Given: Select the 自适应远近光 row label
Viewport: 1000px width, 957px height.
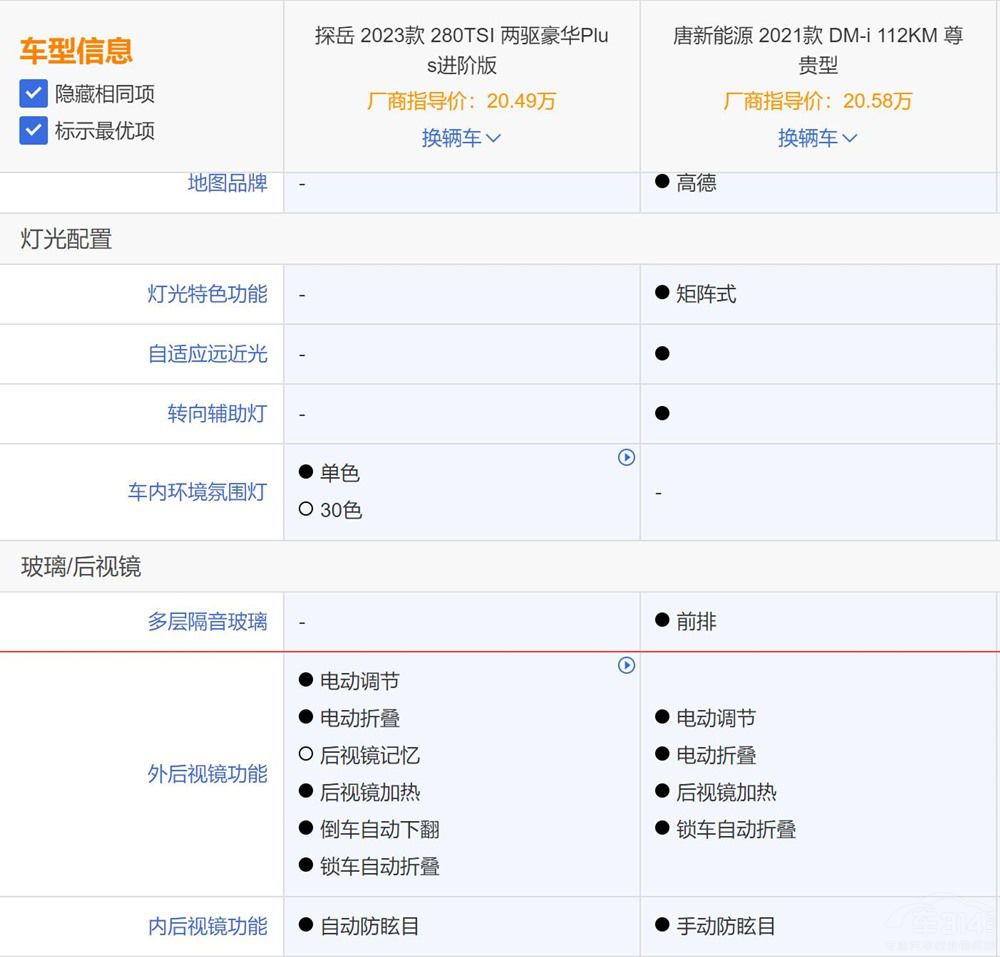Looking at the screenshot, I should 207,354.
